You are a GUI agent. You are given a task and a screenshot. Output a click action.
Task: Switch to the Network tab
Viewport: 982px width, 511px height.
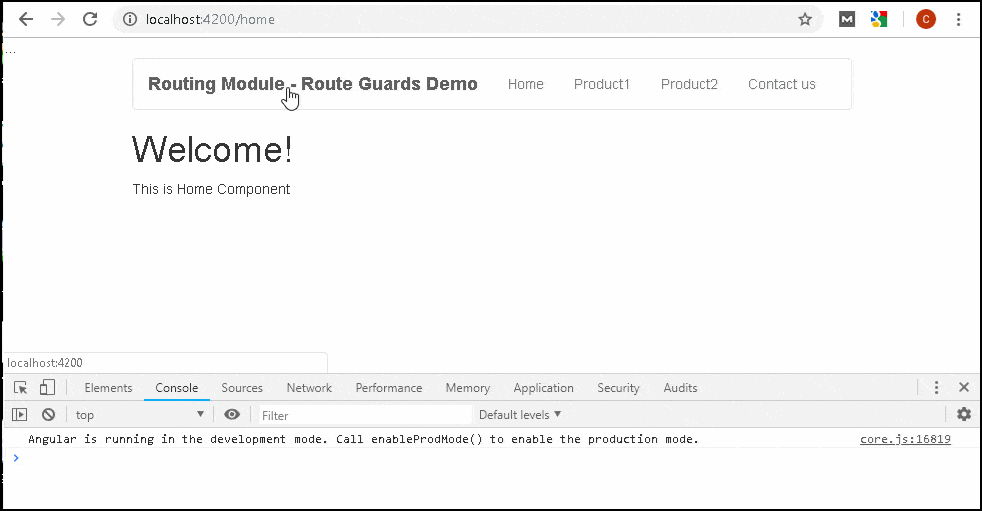tap(309, 388)
